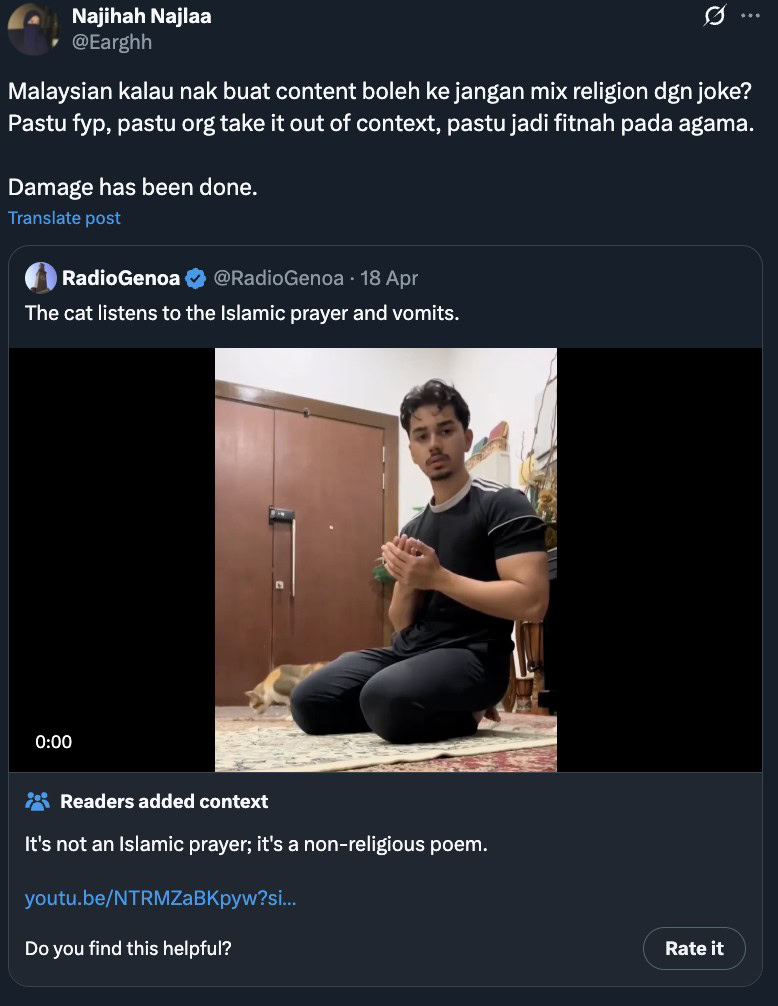778x1006 pixels.
Task: Click the Readers added context people icon
Action: [x=38, y=801]
